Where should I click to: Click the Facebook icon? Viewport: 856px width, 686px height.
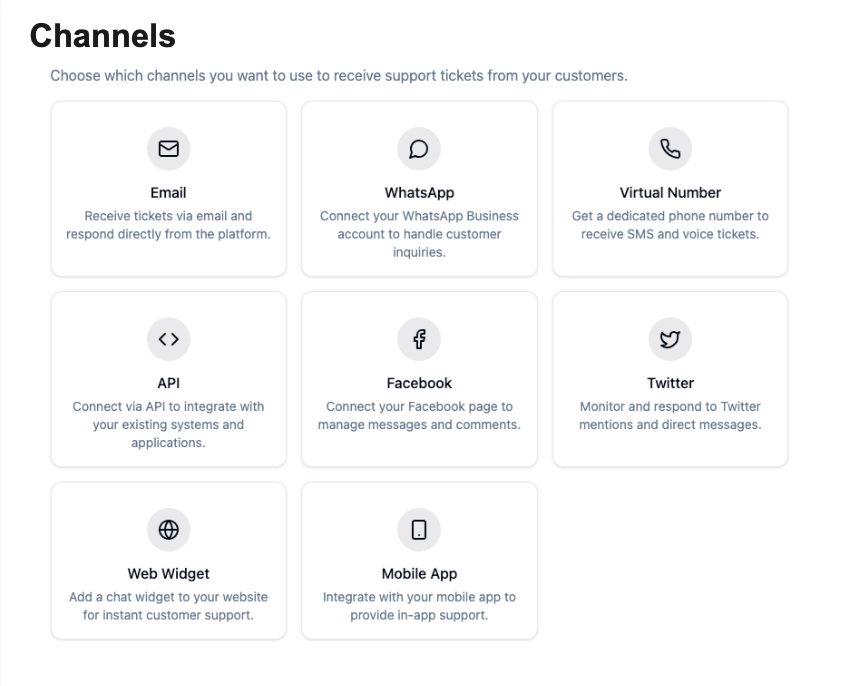pos(419,339)
